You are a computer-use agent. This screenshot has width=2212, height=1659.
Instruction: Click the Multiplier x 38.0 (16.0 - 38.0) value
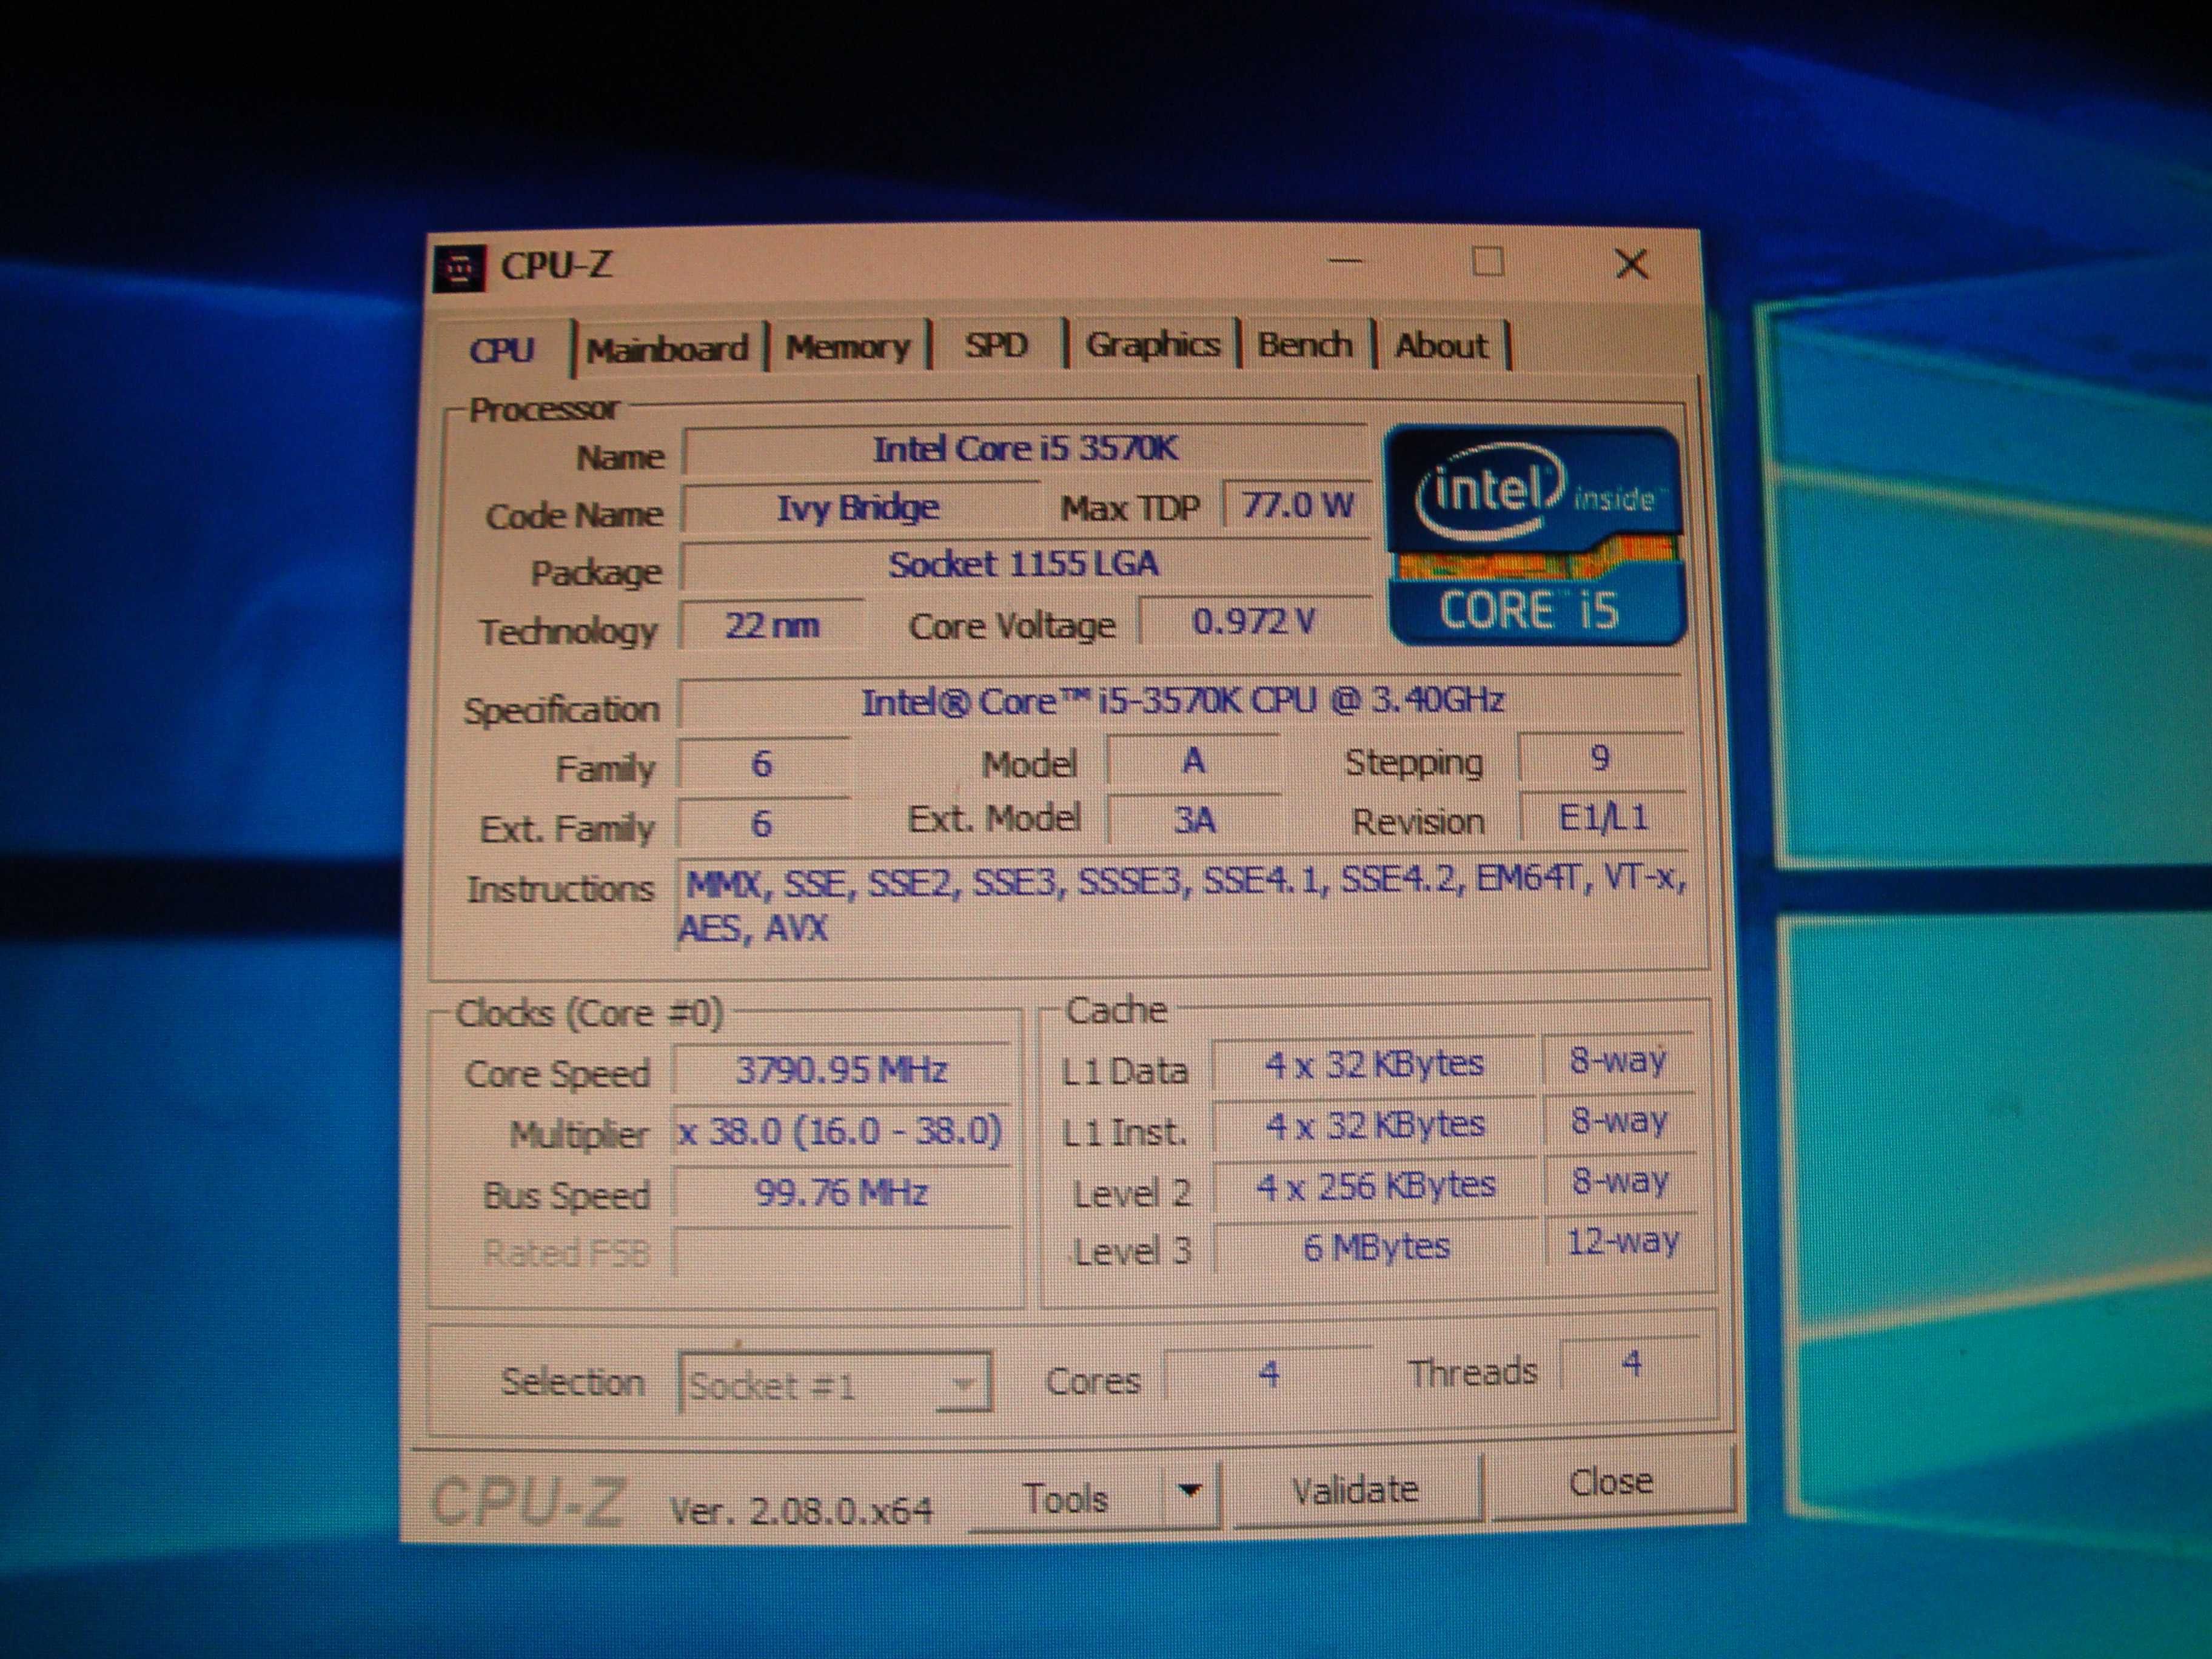point(840,1132)
